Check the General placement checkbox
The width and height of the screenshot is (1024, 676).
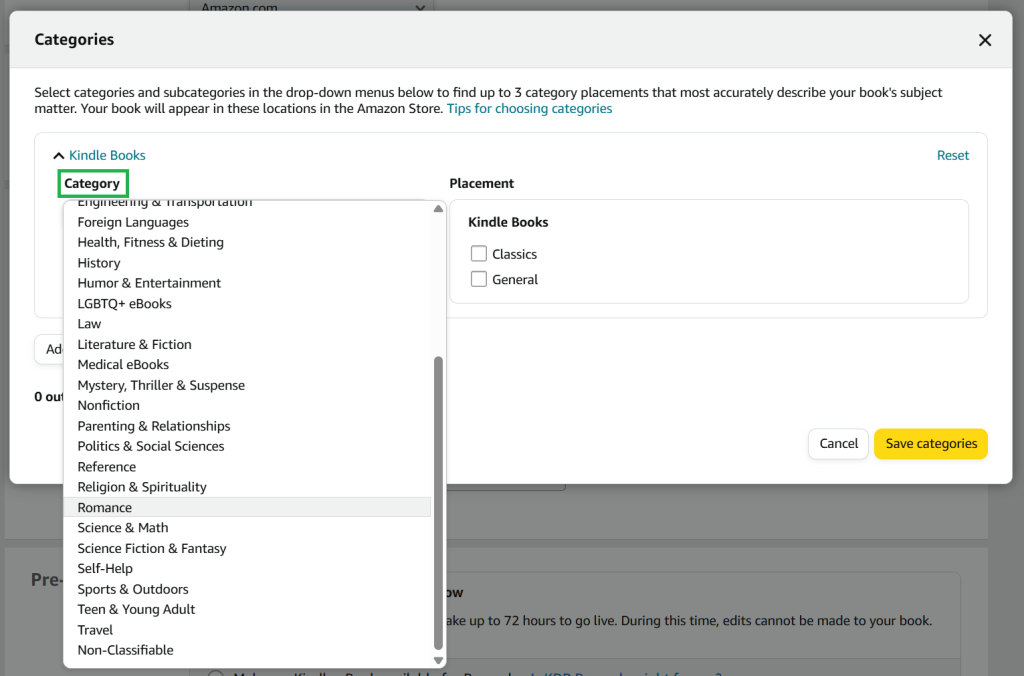[478, 278]
